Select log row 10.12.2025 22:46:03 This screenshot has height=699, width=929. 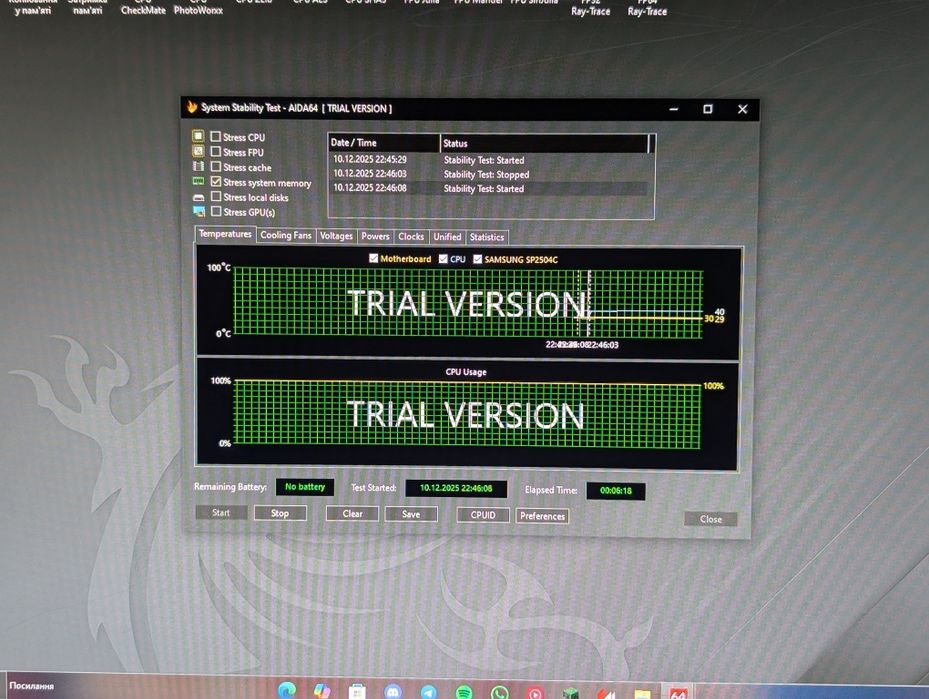490,174
